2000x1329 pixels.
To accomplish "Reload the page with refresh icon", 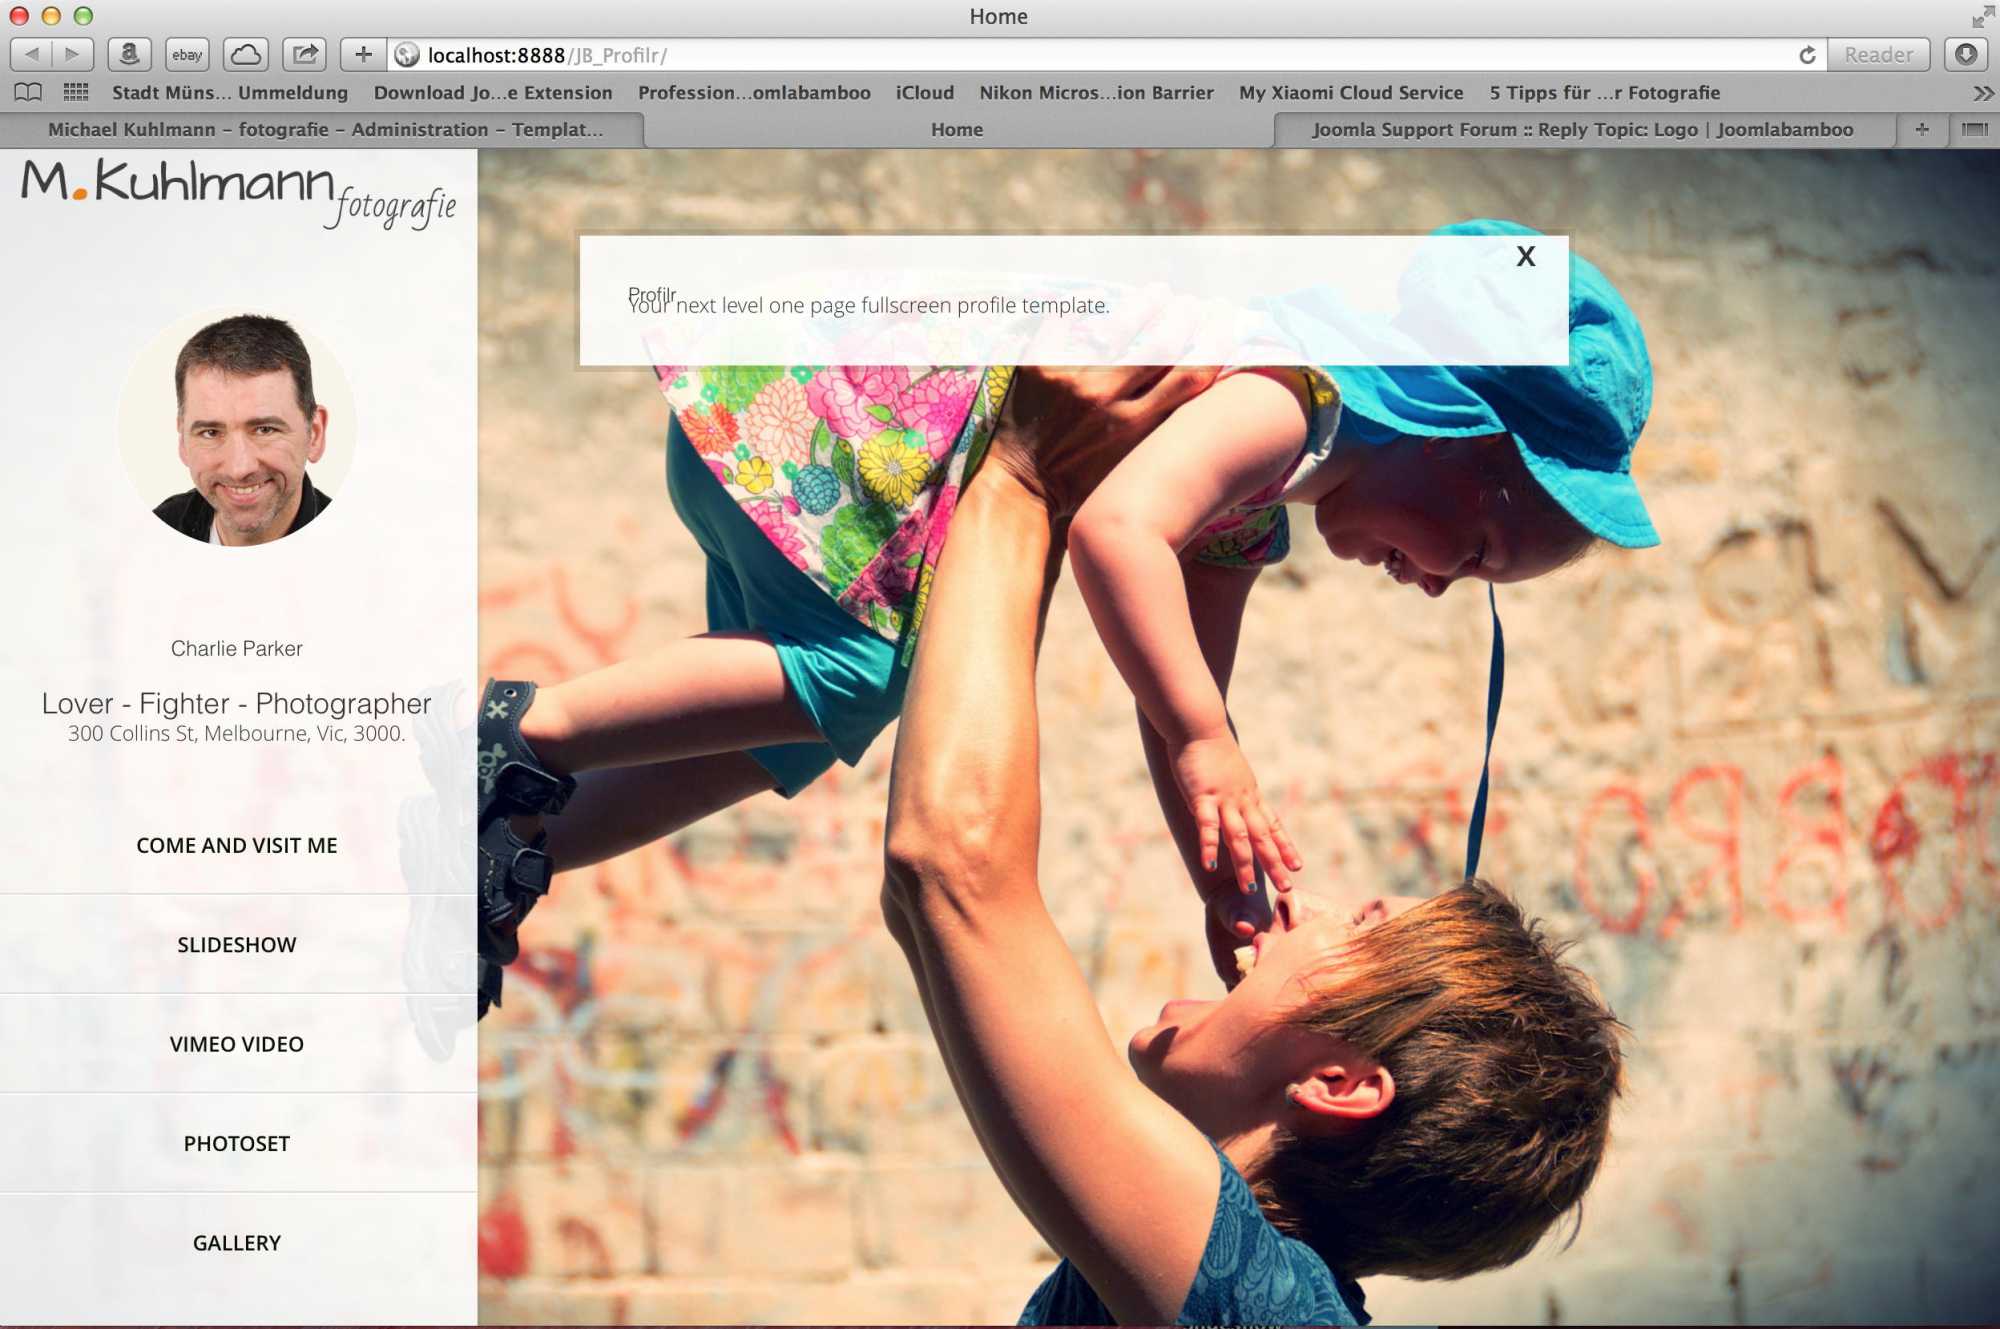I will pyautogui.click(x=1807, y=55).
